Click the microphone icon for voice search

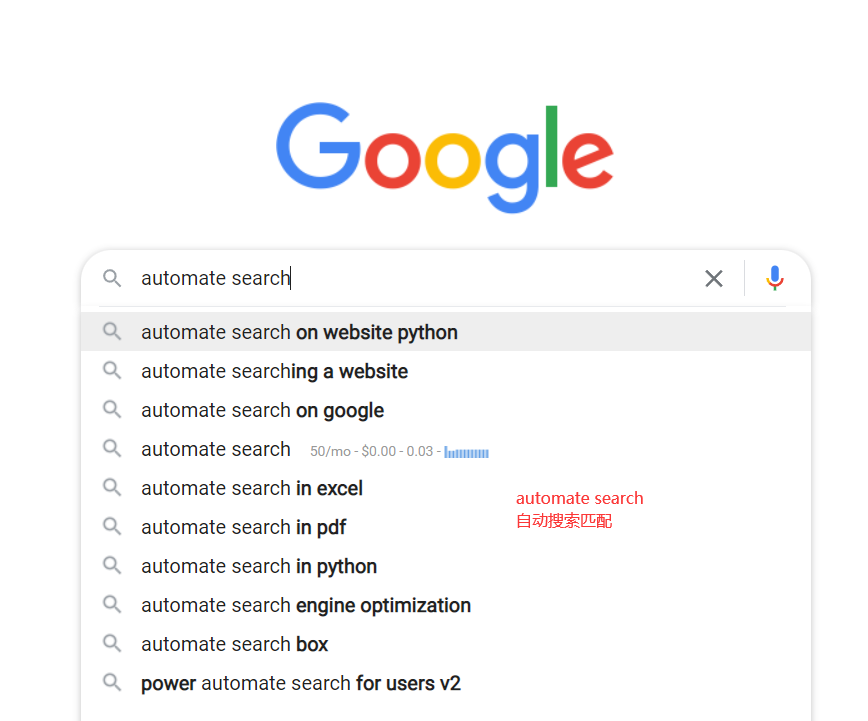[775, 278]
